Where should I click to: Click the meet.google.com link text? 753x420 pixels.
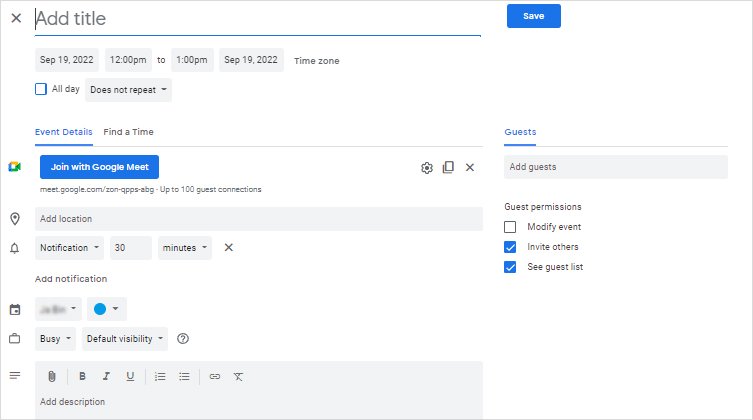97,190
